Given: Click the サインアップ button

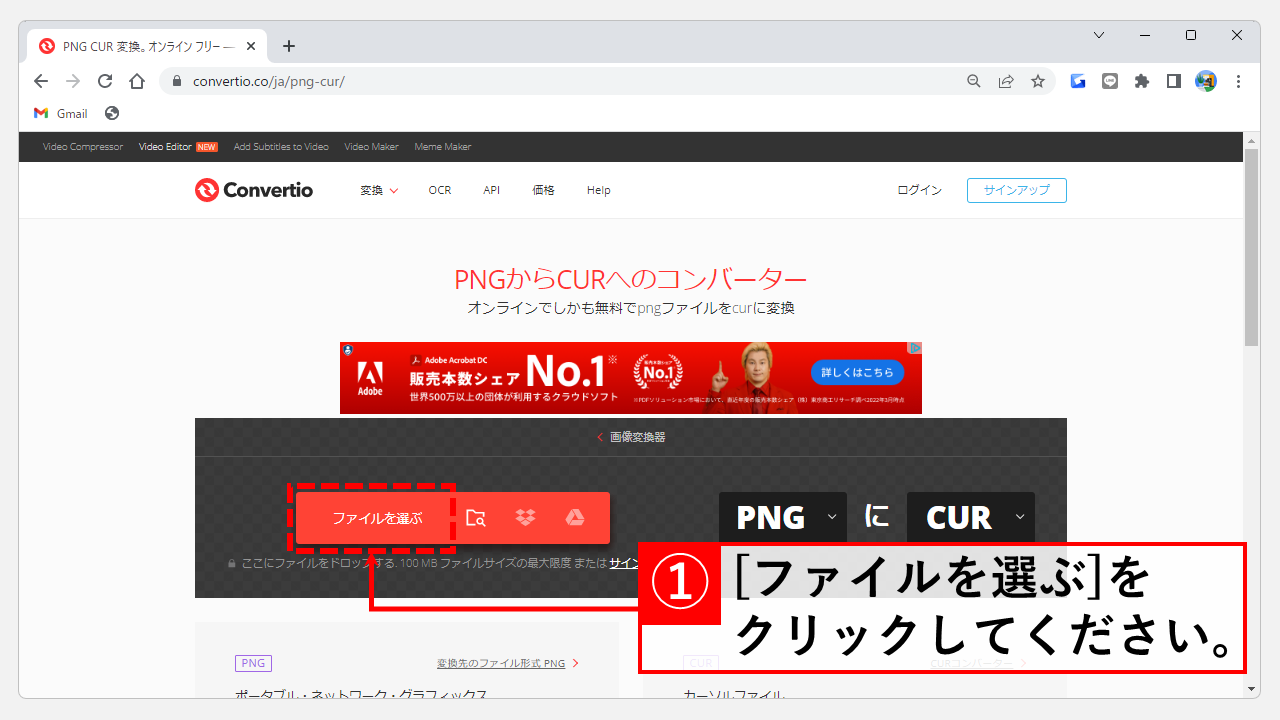Looking at the screenshot, I should [1016, 190].
